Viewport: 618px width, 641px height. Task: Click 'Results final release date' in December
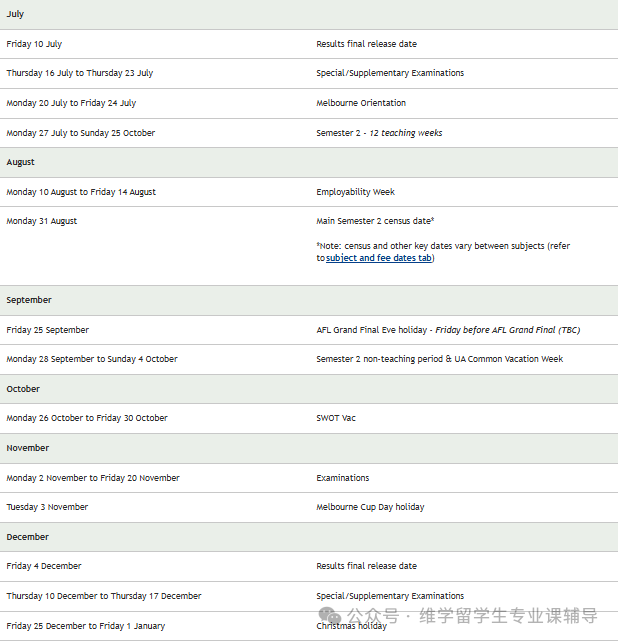click(x=366, y=566)
